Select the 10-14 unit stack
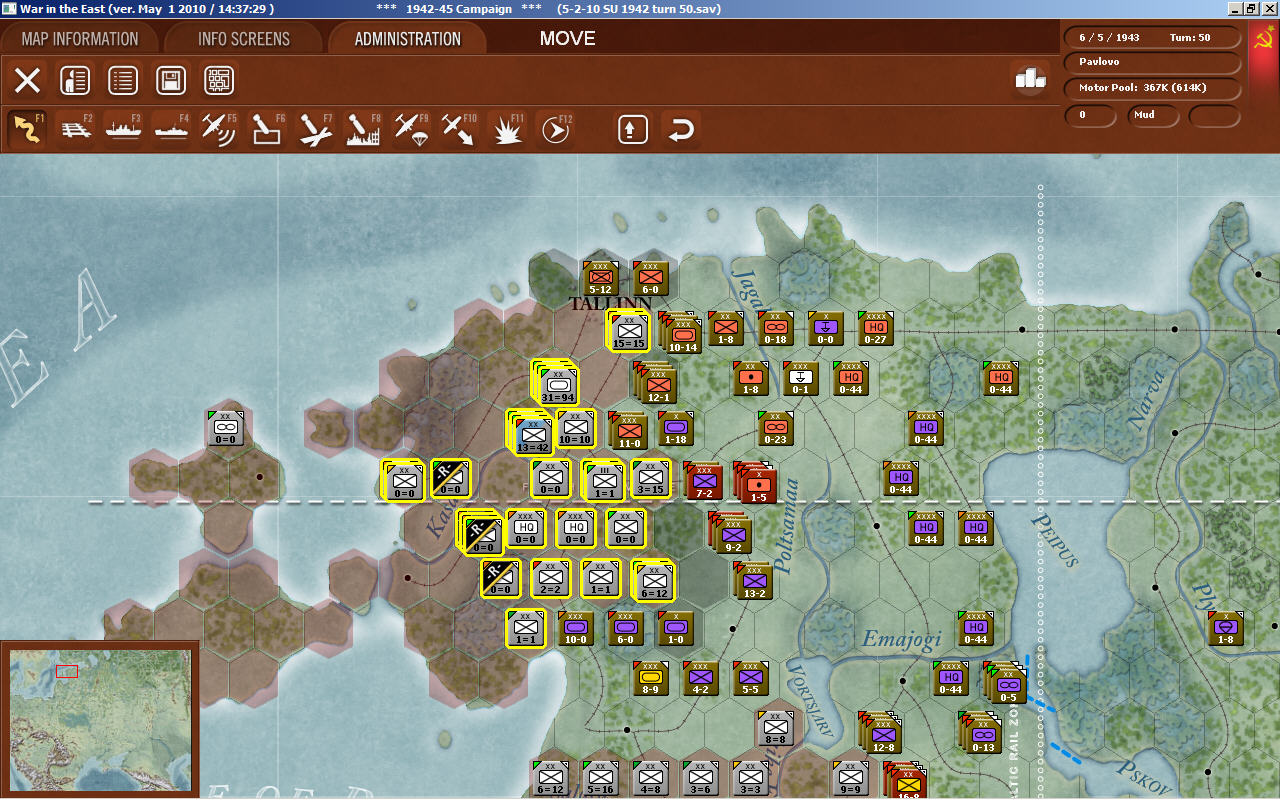 (x=682, y=333)
